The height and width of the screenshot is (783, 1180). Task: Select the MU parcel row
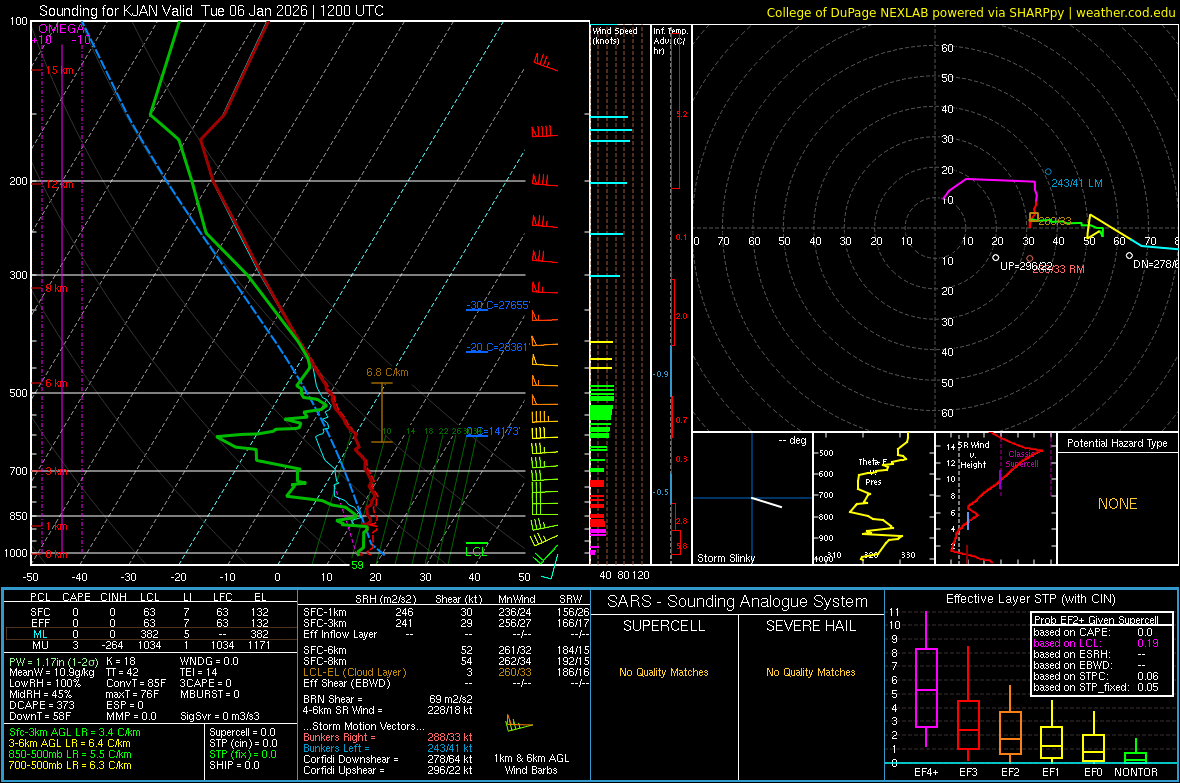[x=150, y=644]
